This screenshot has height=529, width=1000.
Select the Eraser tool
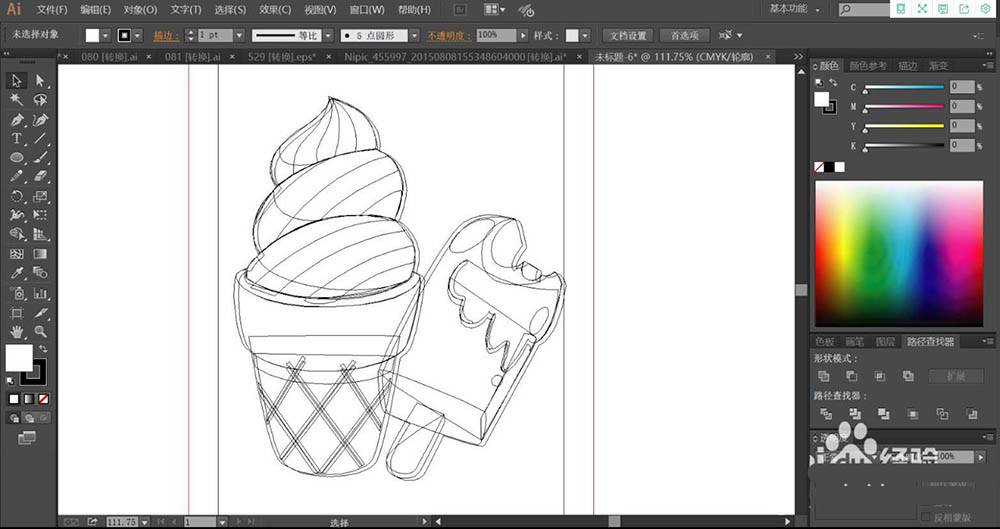(40, 177)
